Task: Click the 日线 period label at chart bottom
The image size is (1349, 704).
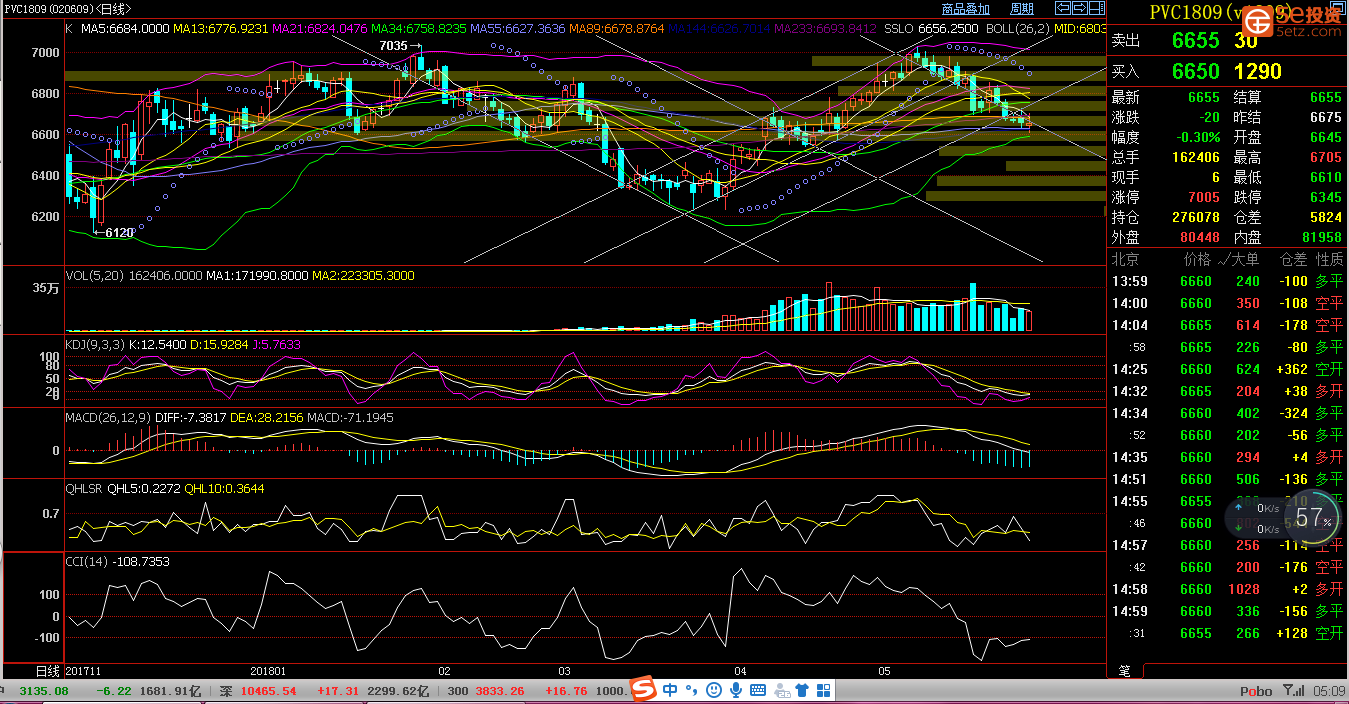Action: pyautogui.click(x=47, y=670)
